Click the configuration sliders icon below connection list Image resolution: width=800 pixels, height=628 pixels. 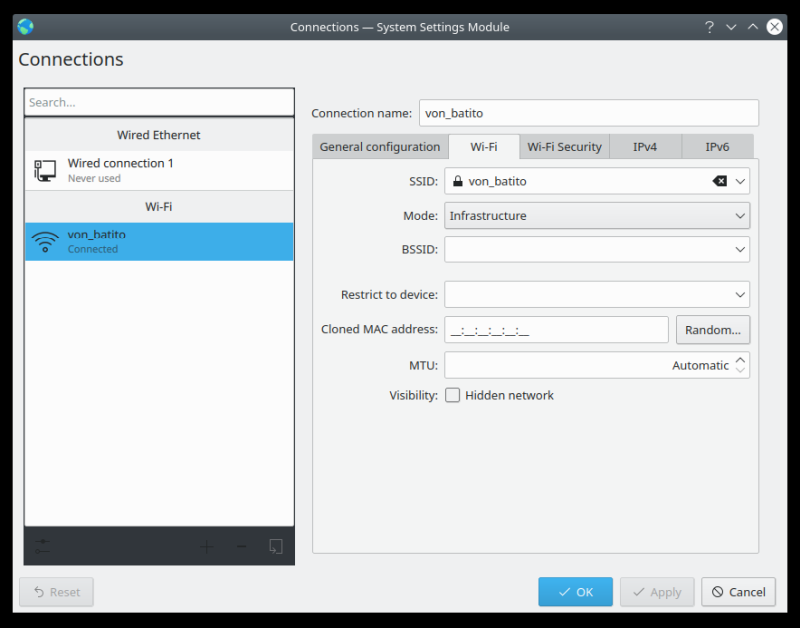pos(42,546)
